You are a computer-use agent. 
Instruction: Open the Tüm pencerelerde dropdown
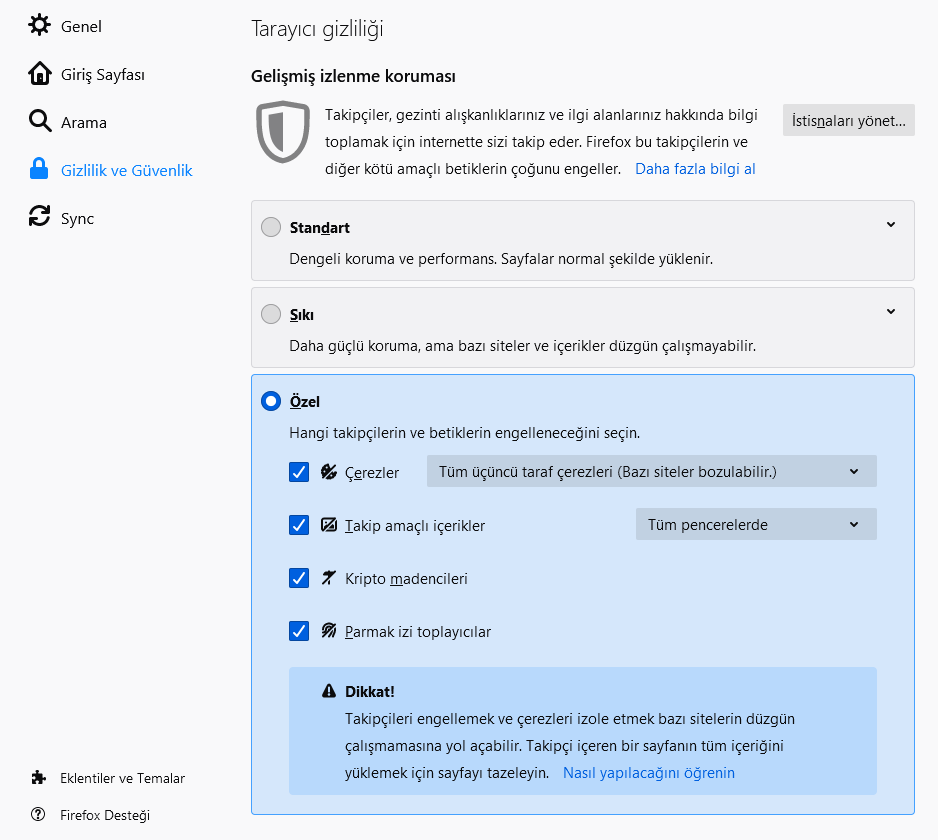(755, 525)
